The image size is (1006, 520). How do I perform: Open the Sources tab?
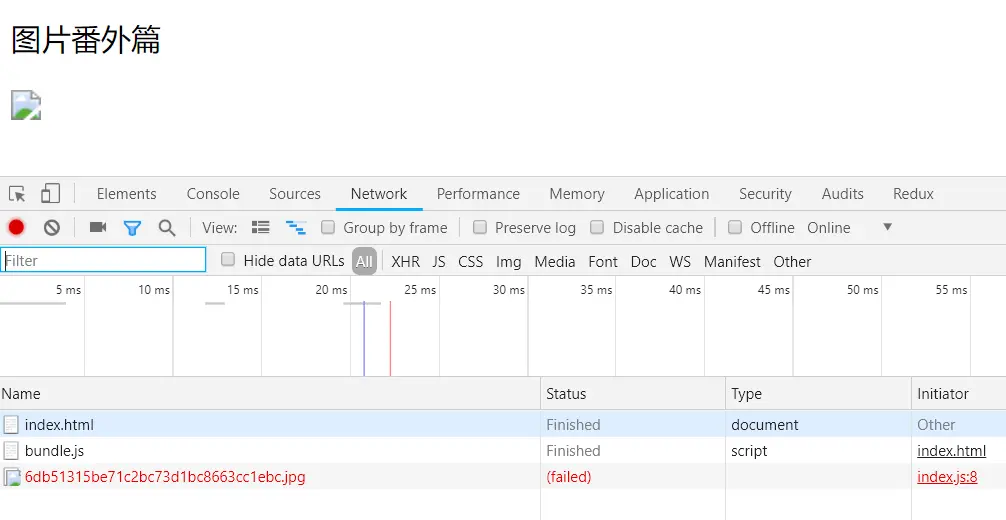coord(295,194)
